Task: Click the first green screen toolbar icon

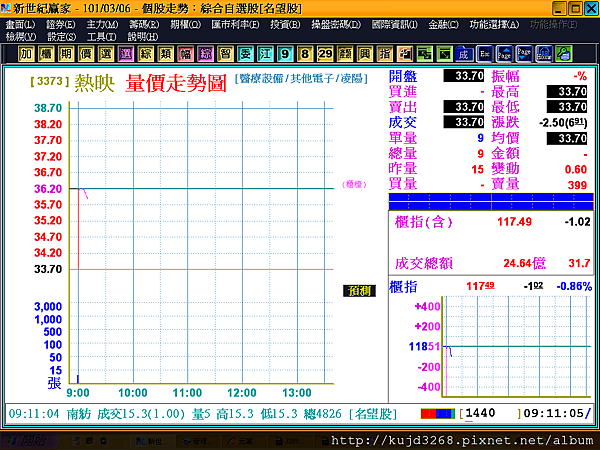Action: [424, 54]
